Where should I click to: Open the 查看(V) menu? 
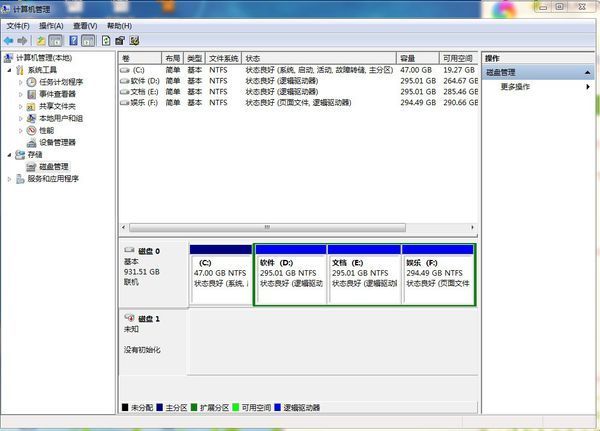click(85, 25)
